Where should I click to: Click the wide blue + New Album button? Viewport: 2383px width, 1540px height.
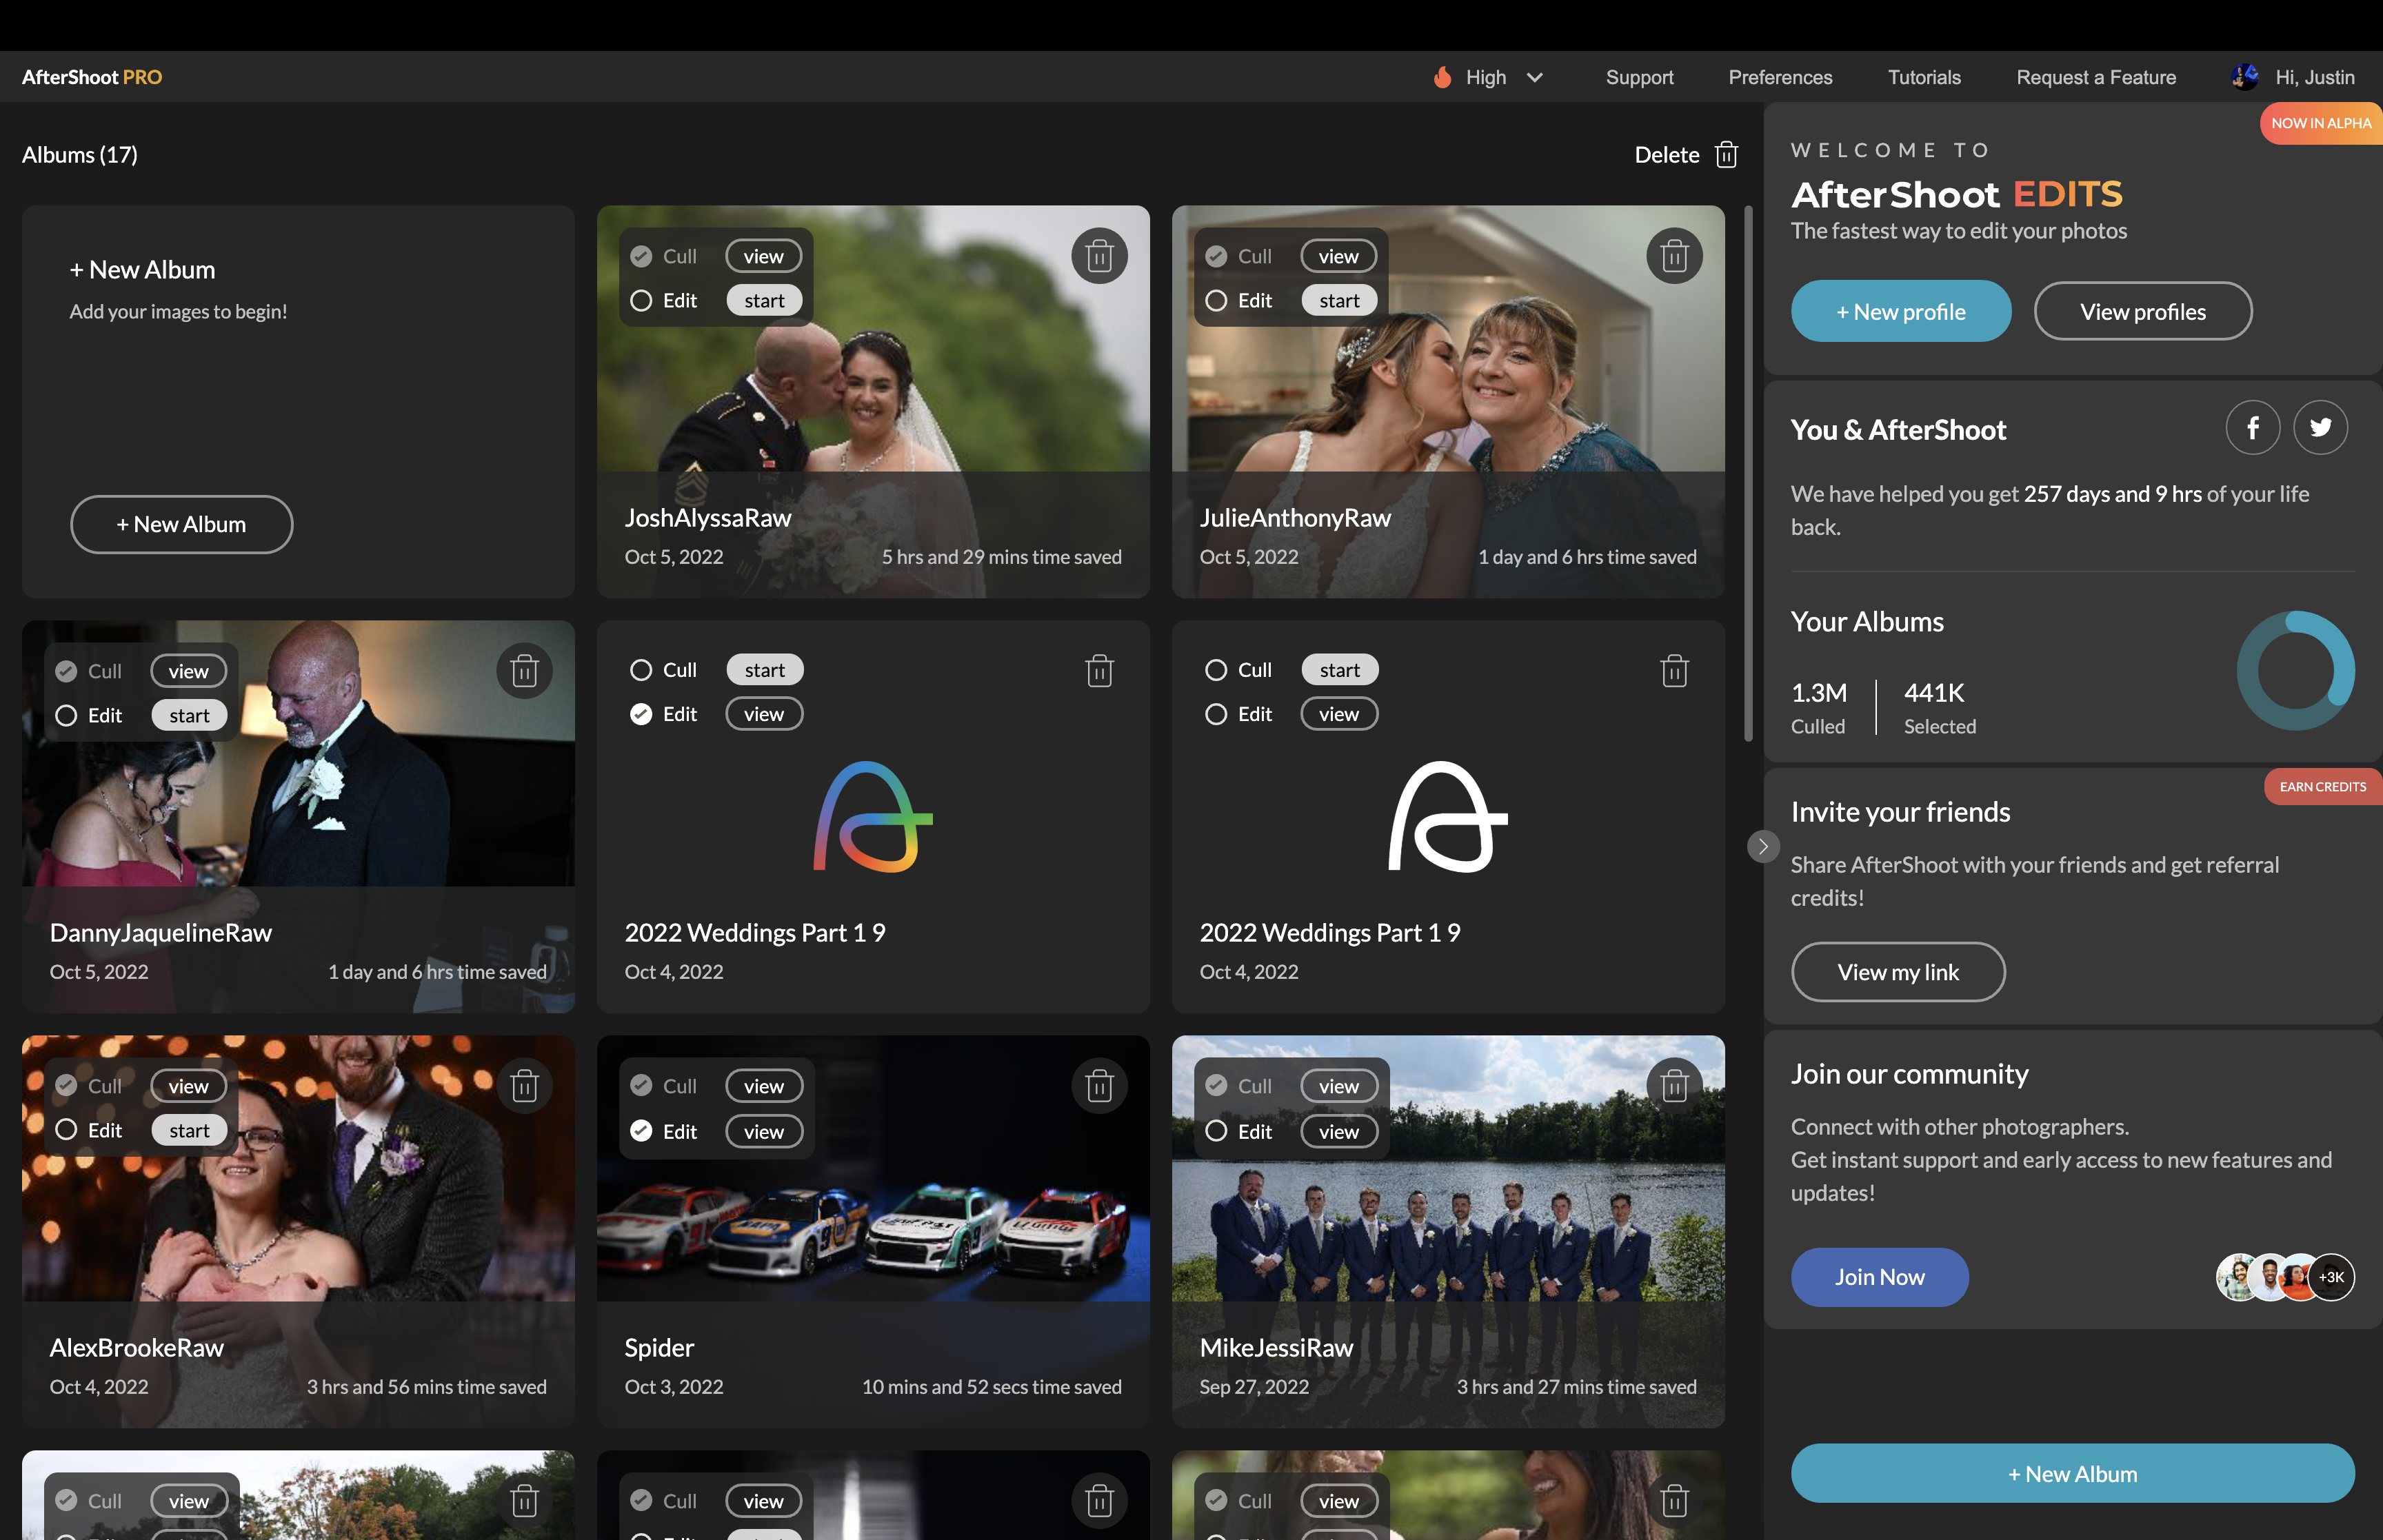[2072, 1473]
